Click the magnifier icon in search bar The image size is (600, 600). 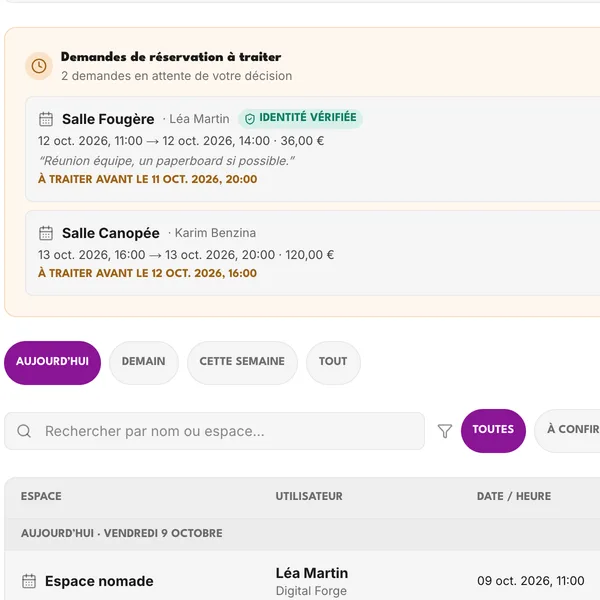point(24,431)
